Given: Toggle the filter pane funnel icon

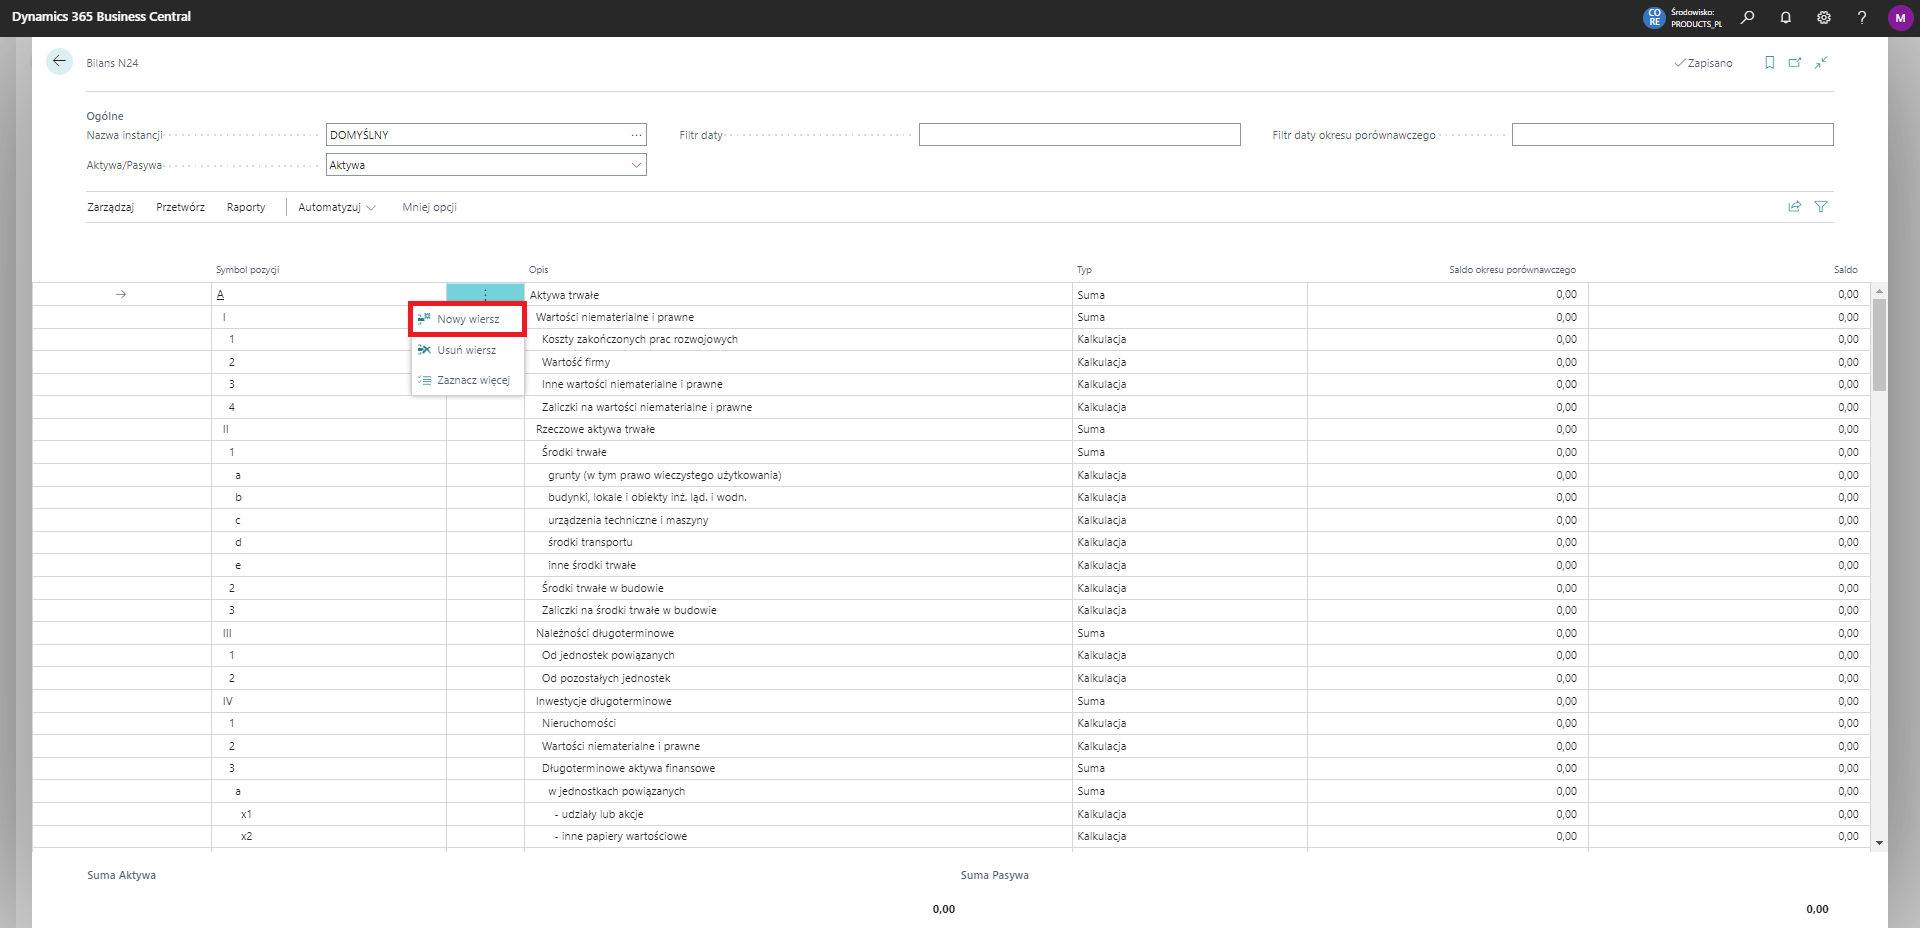Looking at the screenshot, I should pyautogui.click(x=1821, y=207).
